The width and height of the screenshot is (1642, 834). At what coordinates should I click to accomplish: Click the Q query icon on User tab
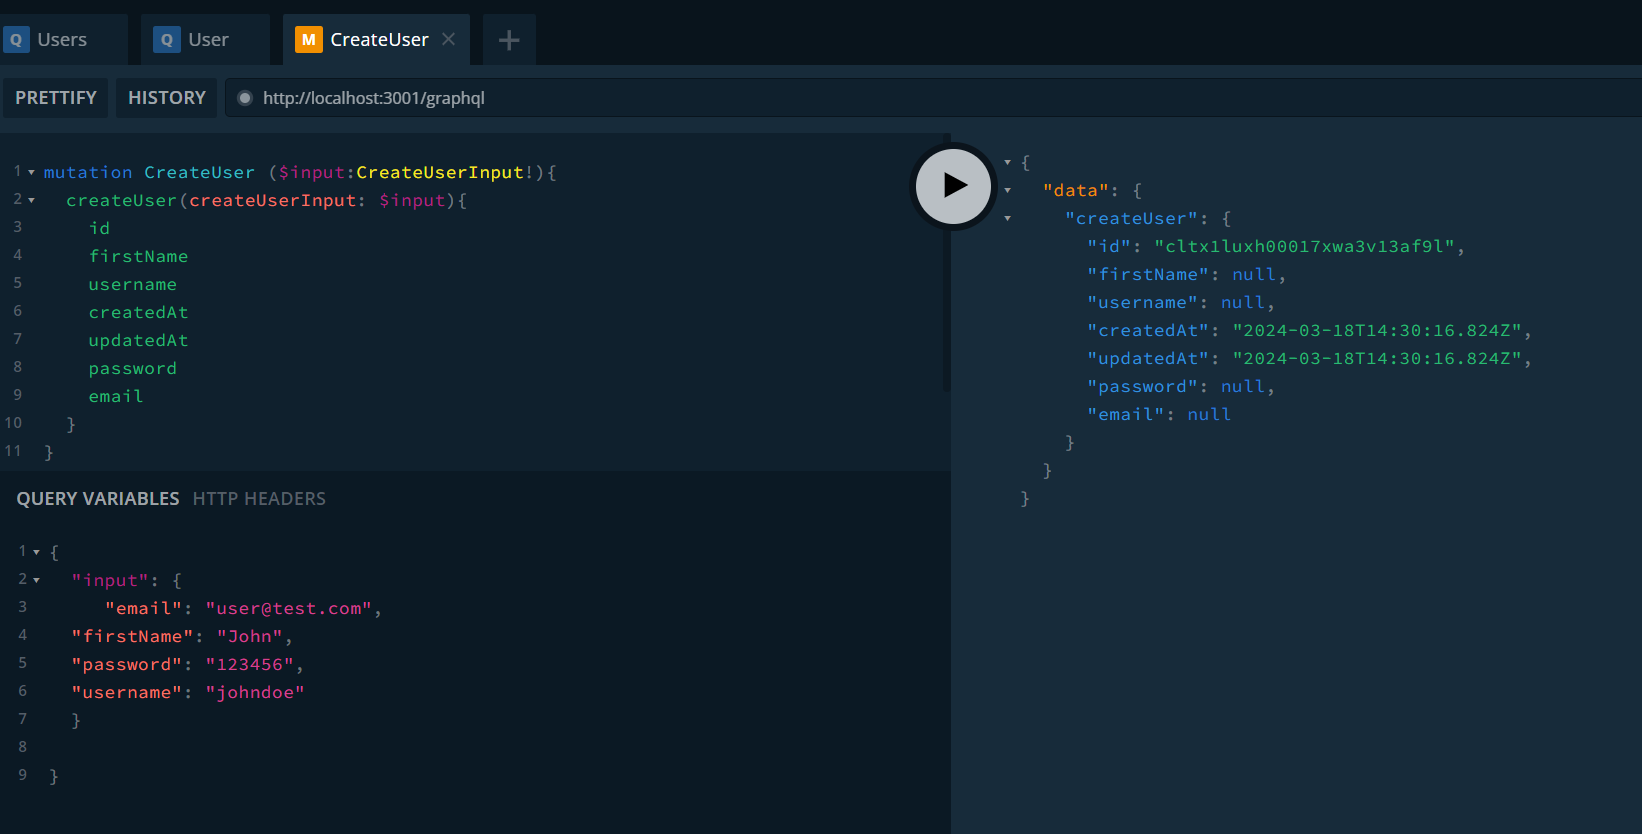coord(167,40)
